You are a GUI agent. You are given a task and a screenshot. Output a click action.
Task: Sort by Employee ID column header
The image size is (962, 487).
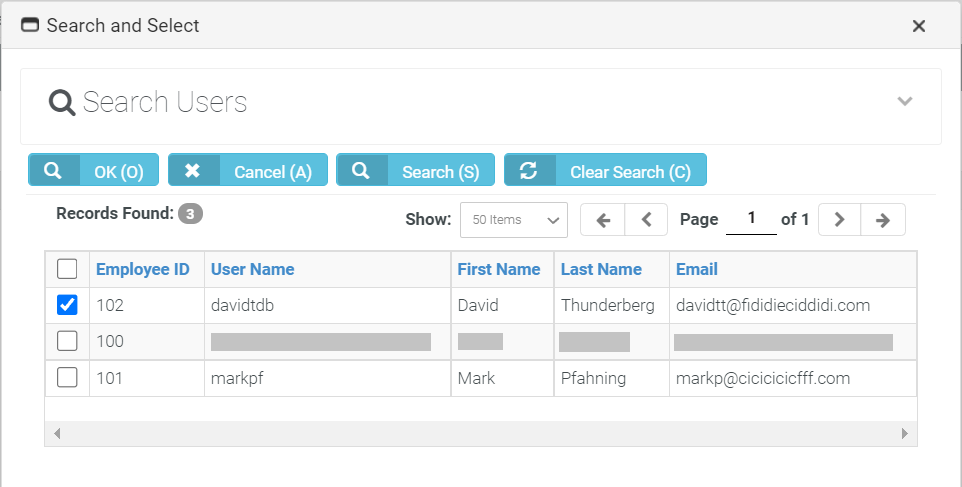click(143, 269)
